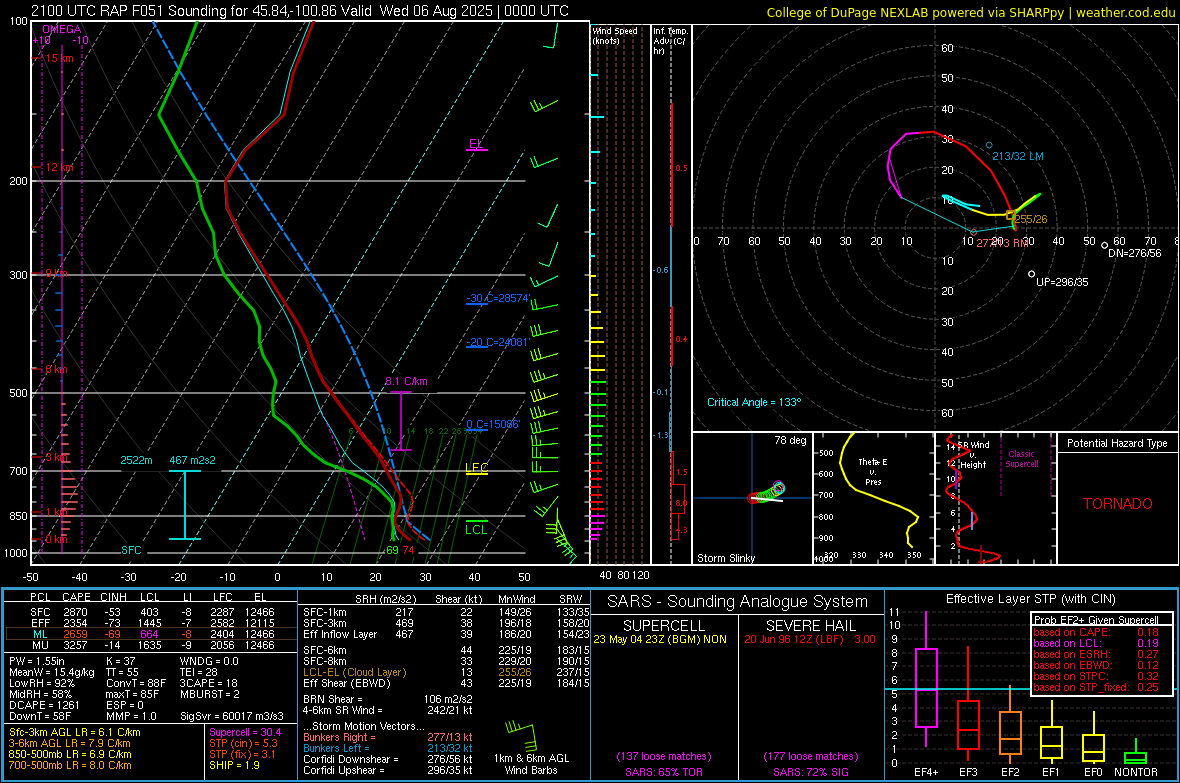Select the Eff Shear (EBWD) row
The height and width of the screenshot is (783, 1180).
click(x=446, y=684)
